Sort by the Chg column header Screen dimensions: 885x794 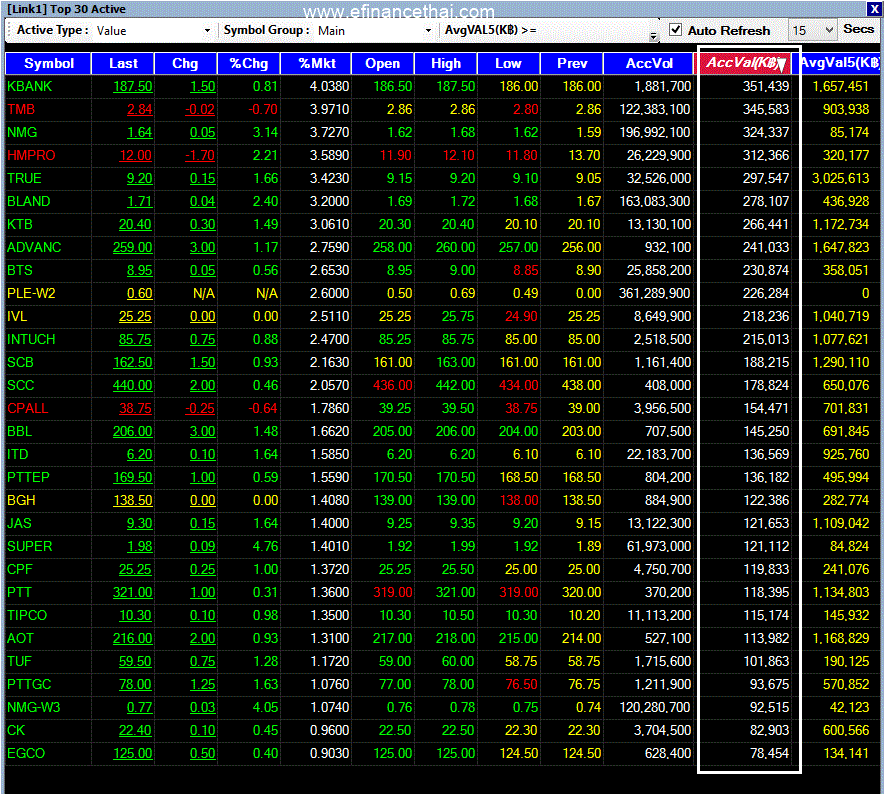(x=186, y=63)
